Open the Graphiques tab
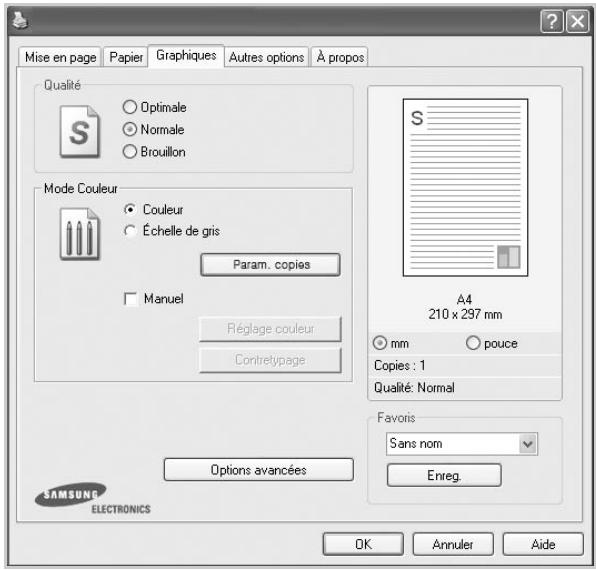596x570 pixels. (186, 55)
